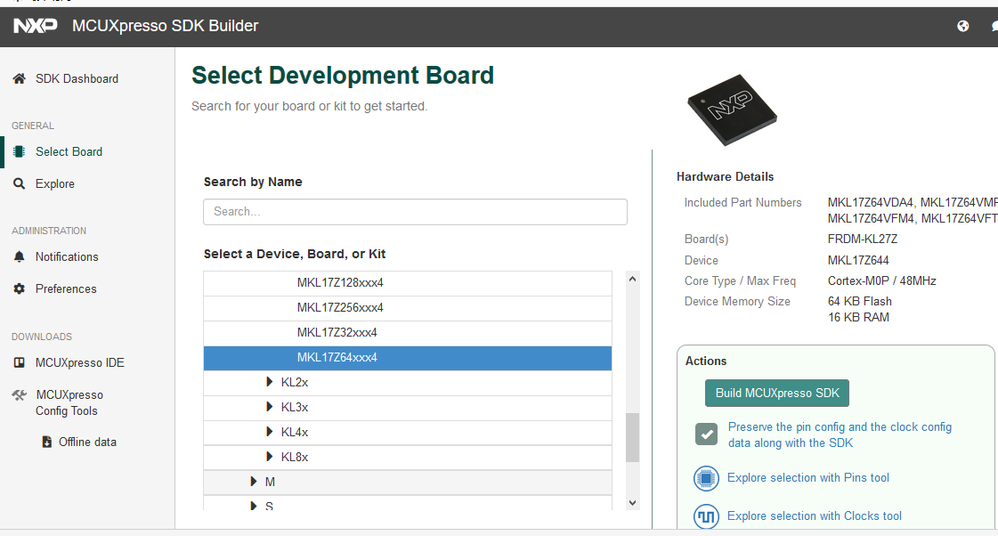The width and height of the screenshot is (998, 536).
Task: Open SDK Dashboard in sidebar
Action: point(77,79)
